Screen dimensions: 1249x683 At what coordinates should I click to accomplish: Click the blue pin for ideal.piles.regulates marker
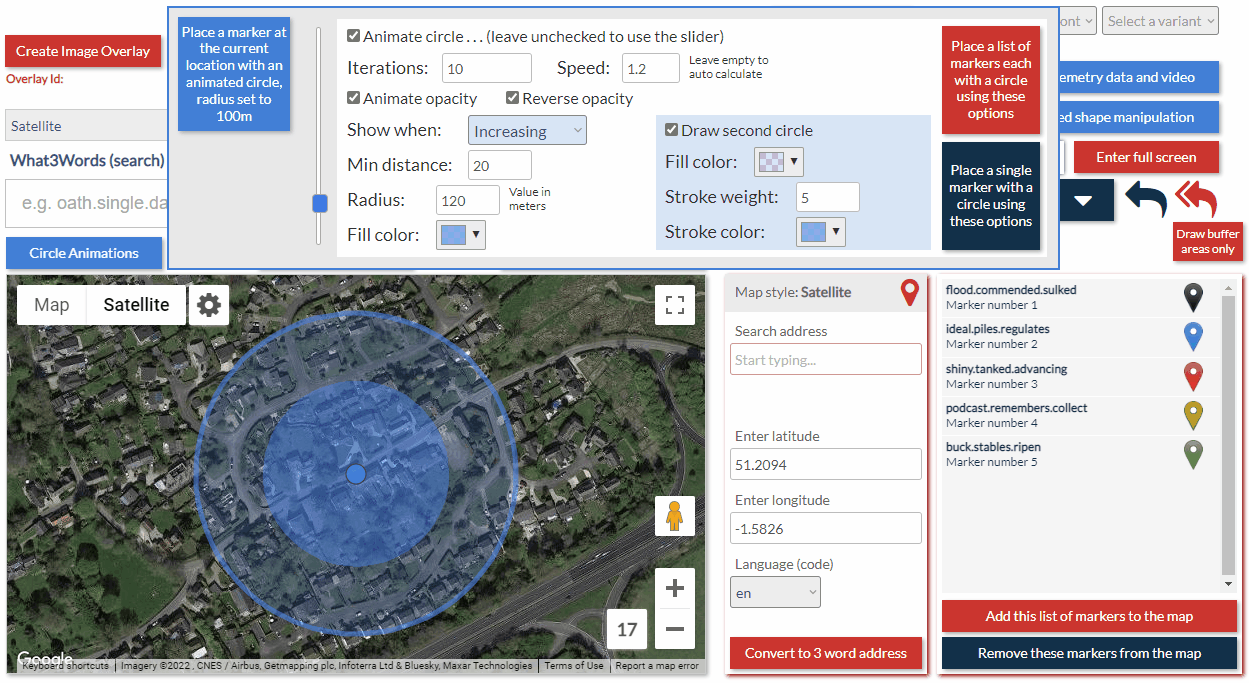tap(1193, 337)
